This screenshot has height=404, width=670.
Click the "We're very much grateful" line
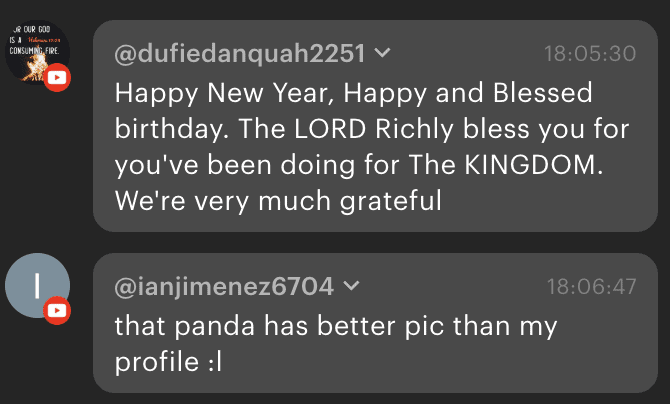[278, 201]
